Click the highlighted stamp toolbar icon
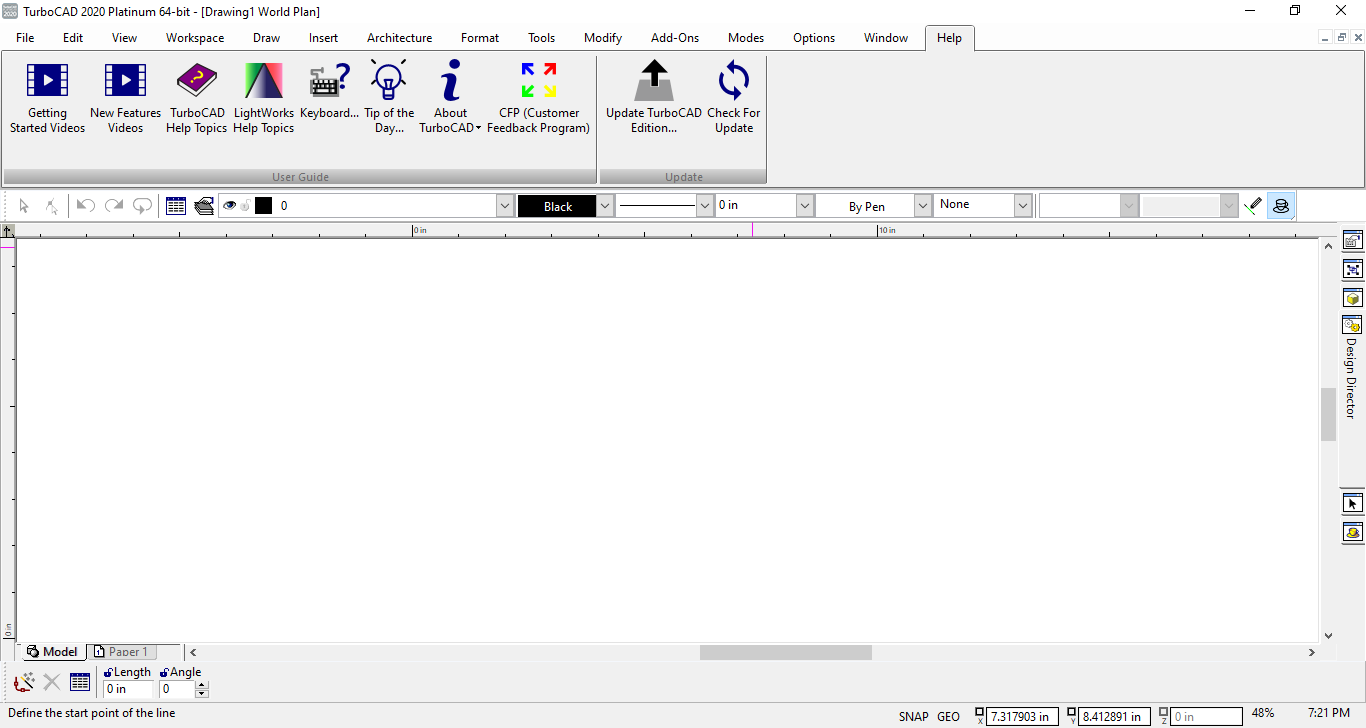Screen dimensions: 1366x728 click(x=1281, y=206)
